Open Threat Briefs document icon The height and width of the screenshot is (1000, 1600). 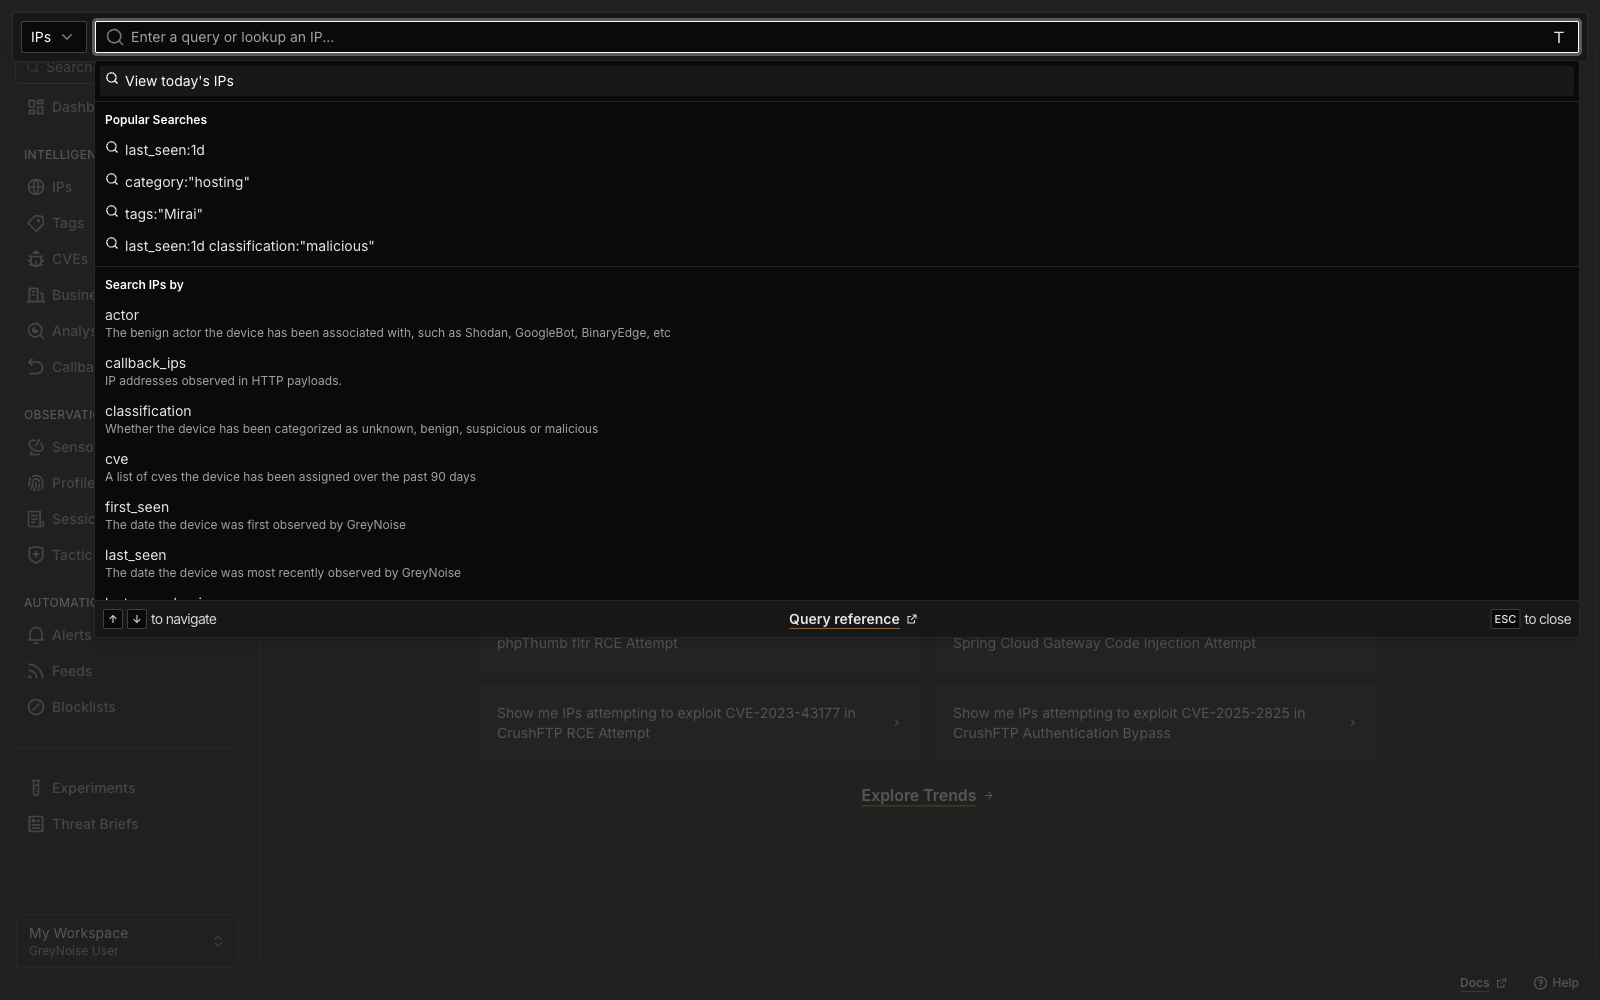(x=36, y=824)
